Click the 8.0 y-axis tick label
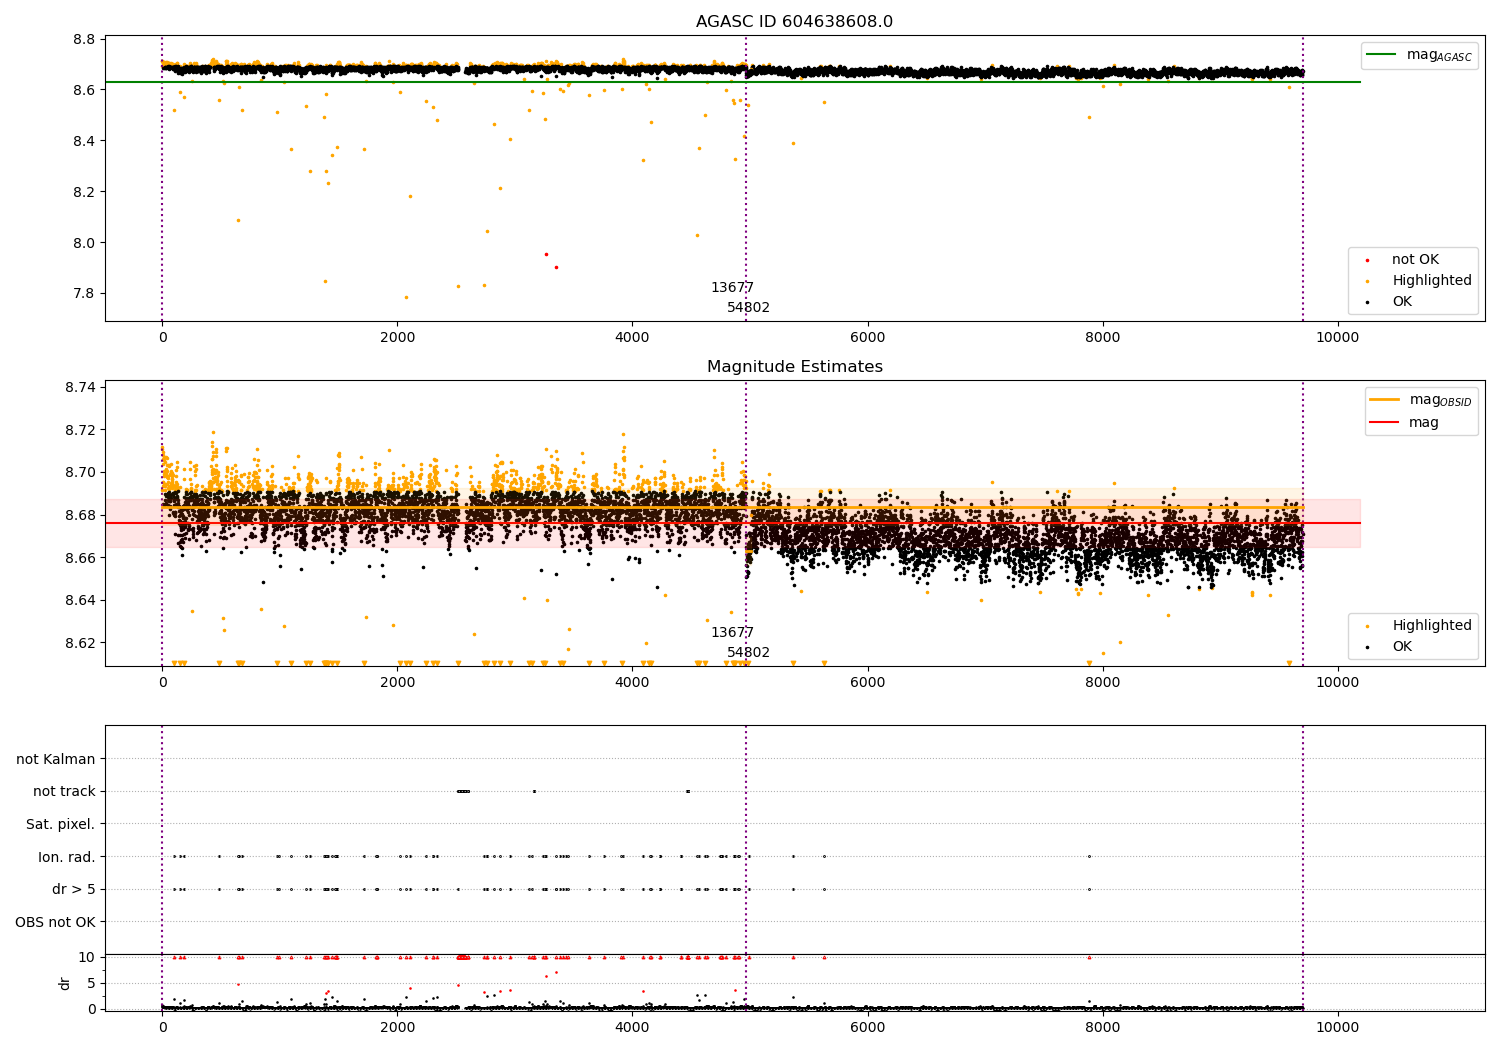Image resolution: width=1500 pixels, height=1050 pixels. coord(84,243)
